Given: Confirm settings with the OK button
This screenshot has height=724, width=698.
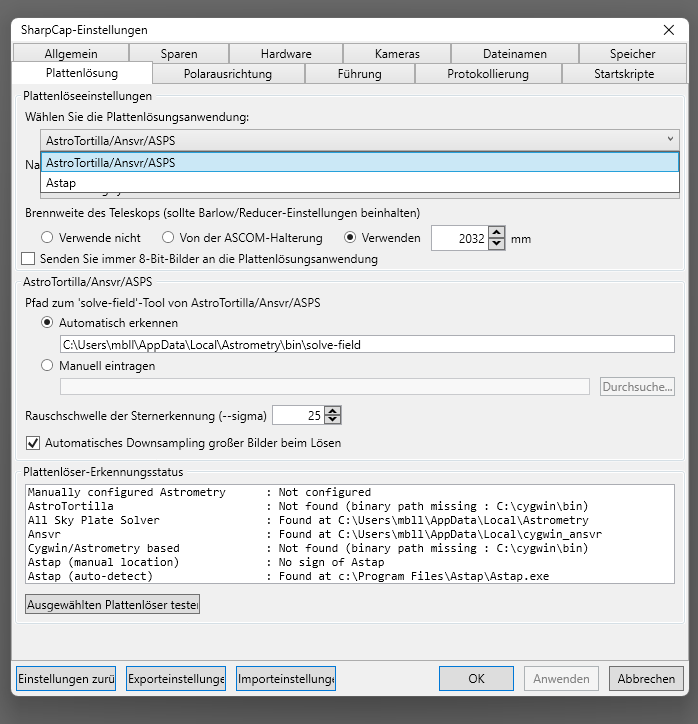Looking at the screenshot, I should (x=476, y=678).
